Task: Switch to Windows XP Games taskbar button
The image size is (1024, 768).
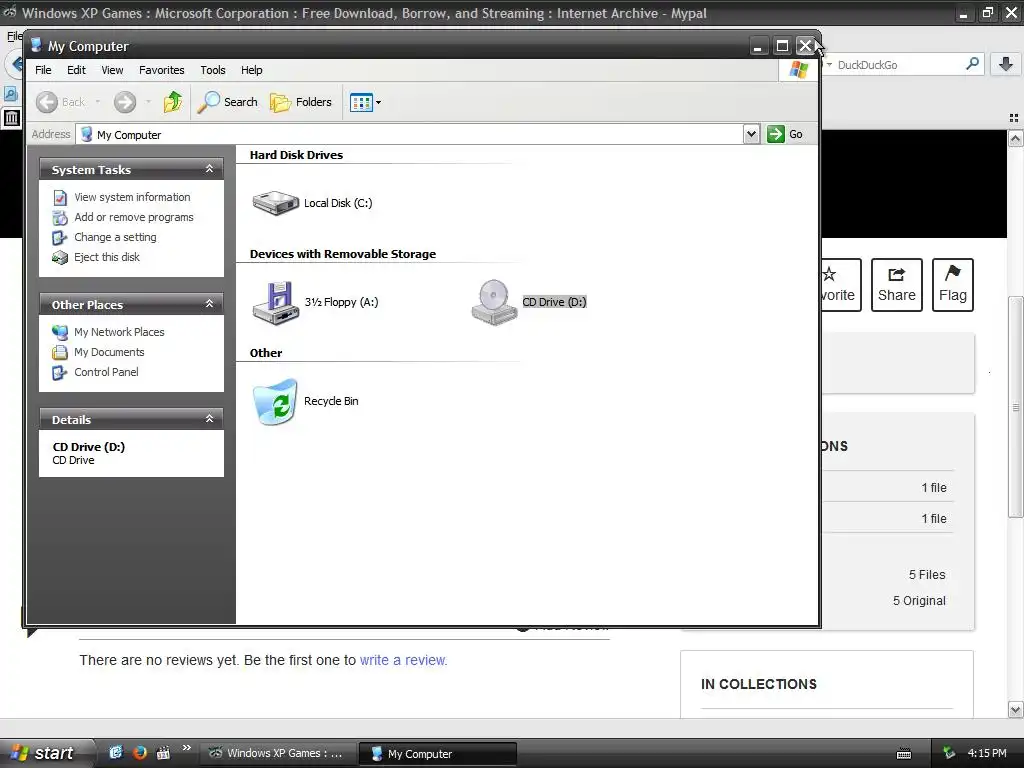Action: (277, 753)
